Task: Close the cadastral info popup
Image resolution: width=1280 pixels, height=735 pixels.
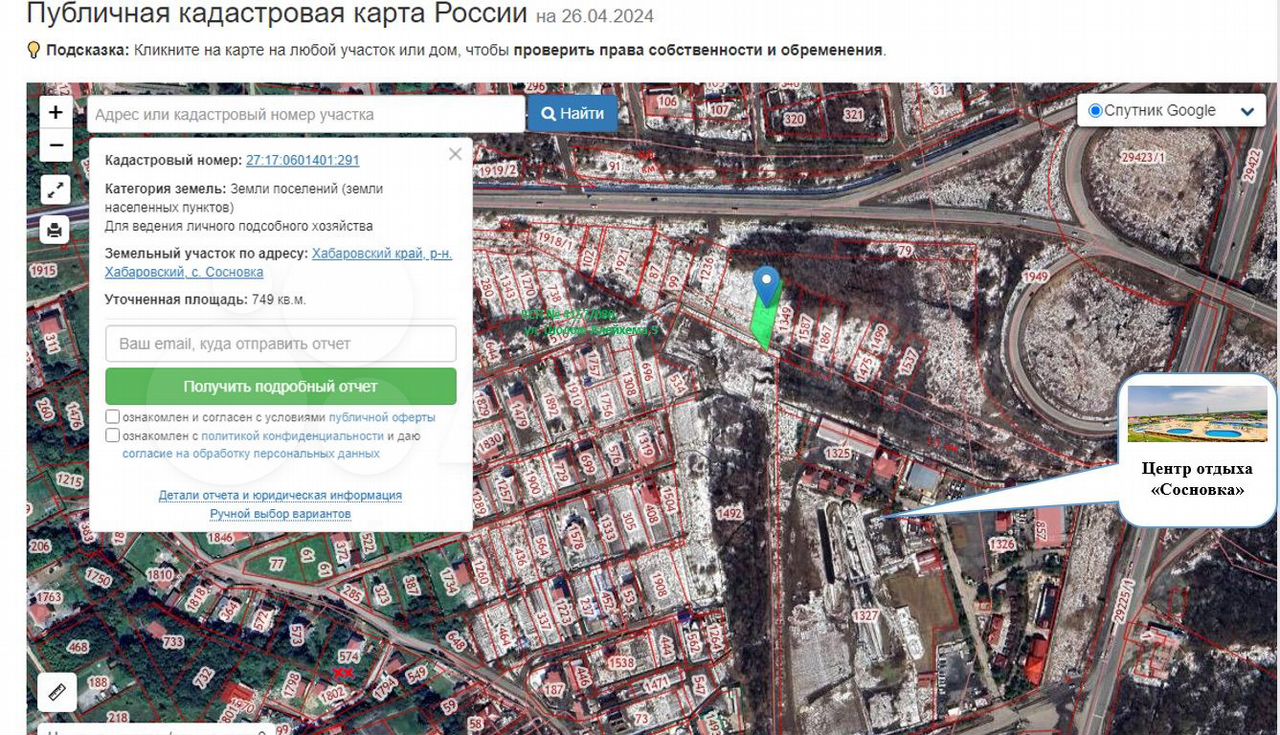Action: pyautogui.click(x=455, y=154)
